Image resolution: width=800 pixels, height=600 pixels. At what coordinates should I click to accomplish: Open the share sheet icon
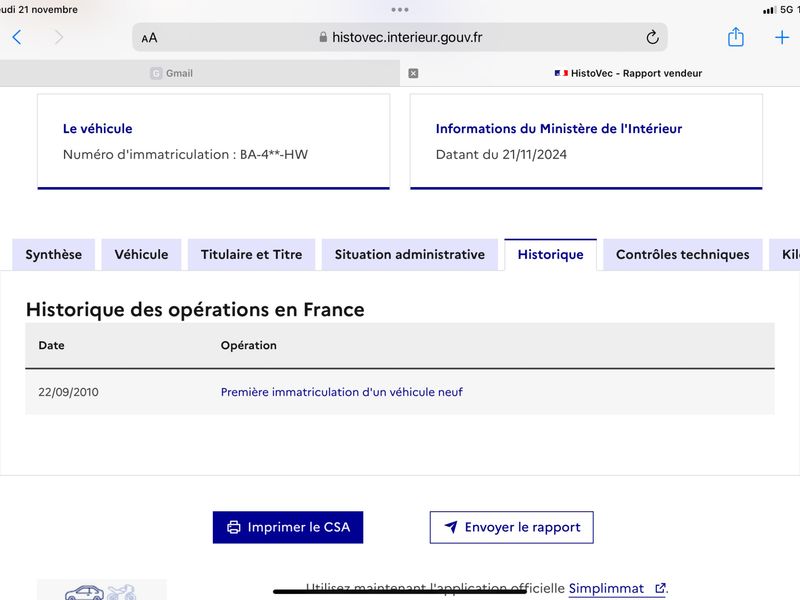pos(735,37)
